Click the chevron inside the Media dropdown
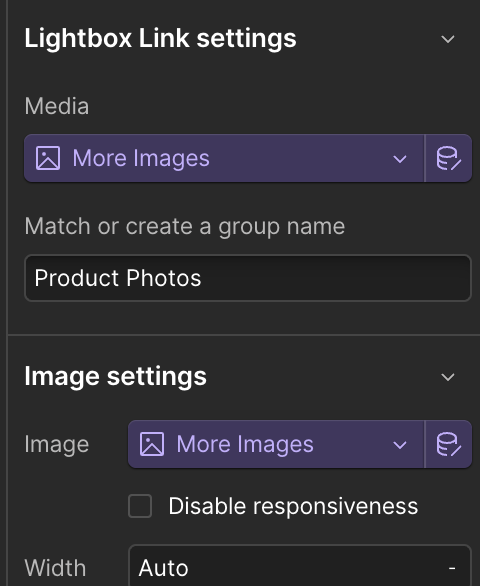480x586 pixels. click(x=400, y=159)
